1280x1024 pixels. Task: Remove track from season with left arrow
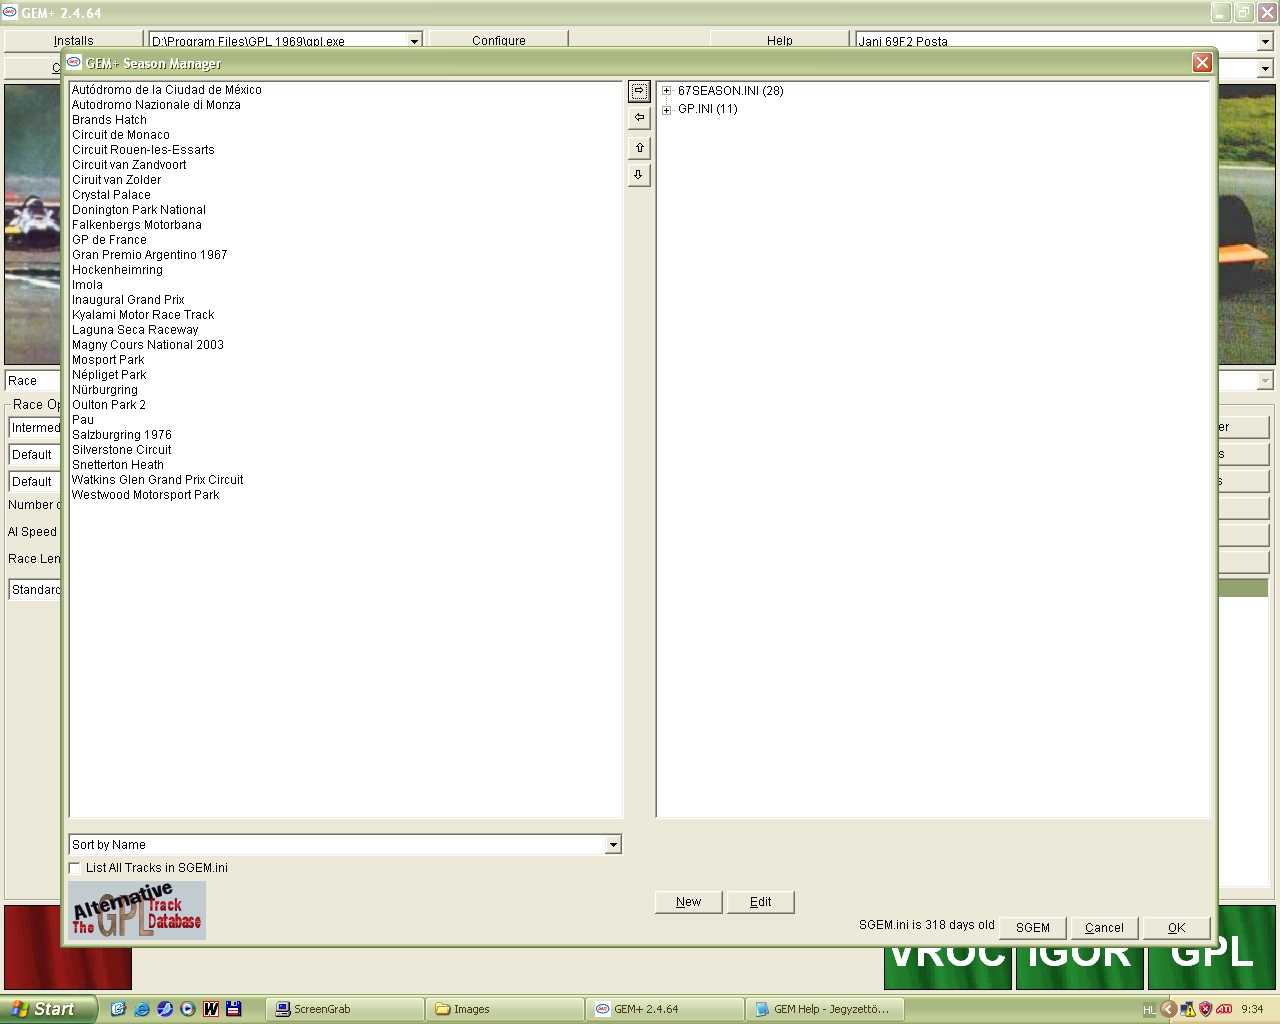[x=639, y=118]
